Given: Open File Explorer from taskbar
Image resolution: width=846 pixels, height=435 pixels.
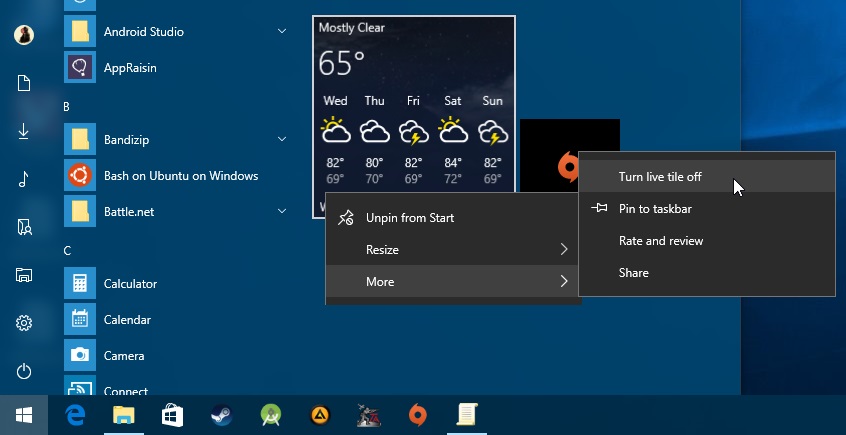Looking at the screenshot, I should [124, 415].
